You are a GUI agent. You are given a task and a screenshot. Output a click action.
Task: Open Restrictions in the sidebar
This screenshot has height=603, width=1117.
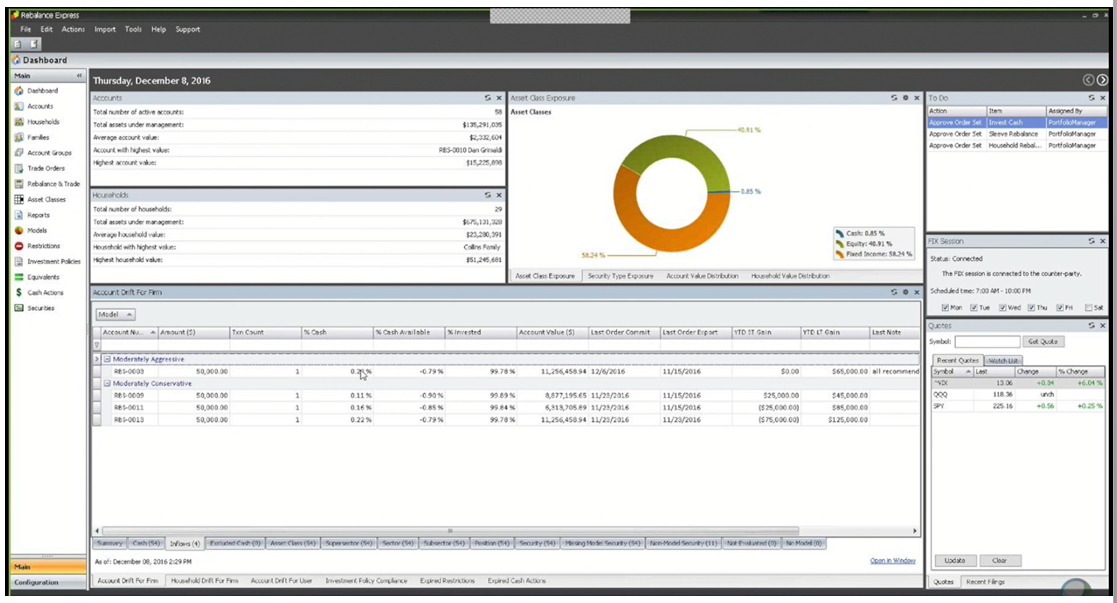43,246
